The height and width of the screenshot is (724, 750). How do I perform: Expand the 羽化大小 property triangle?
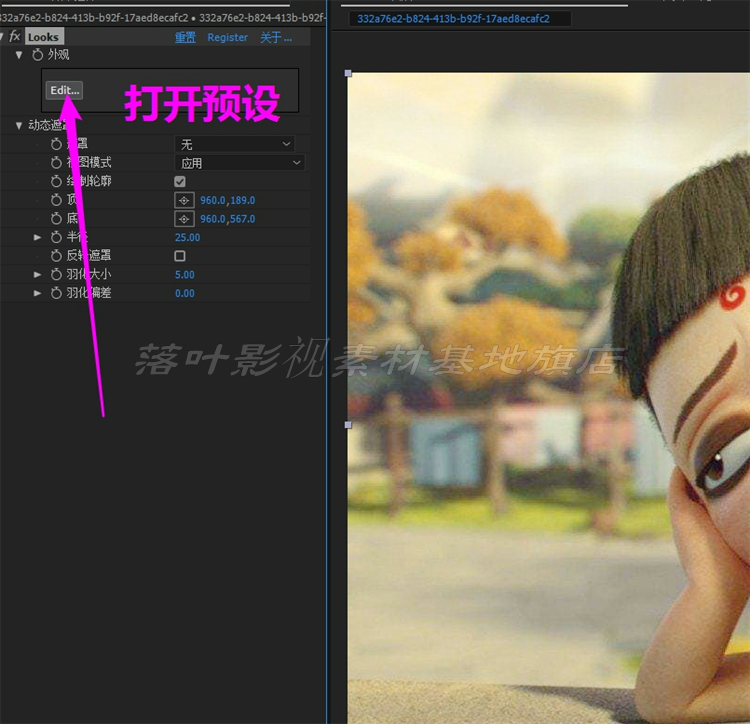pyautogui.click(x=37, y=274)
